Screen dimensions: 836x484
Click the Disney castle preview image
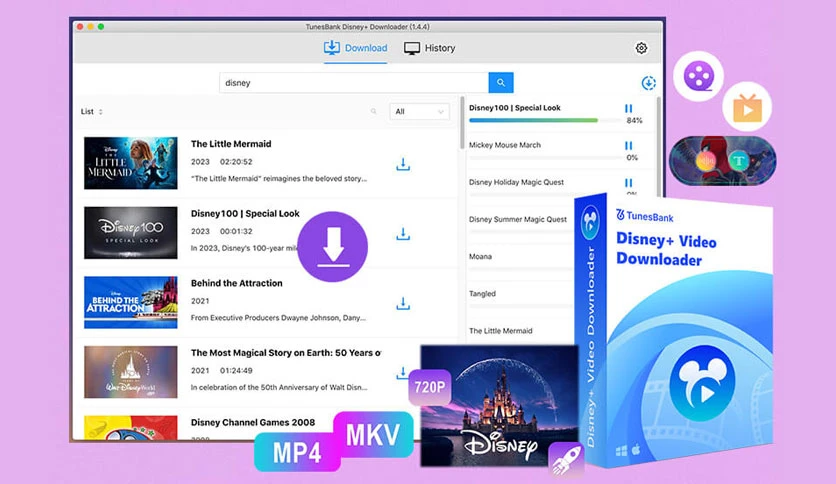(499, 406)
